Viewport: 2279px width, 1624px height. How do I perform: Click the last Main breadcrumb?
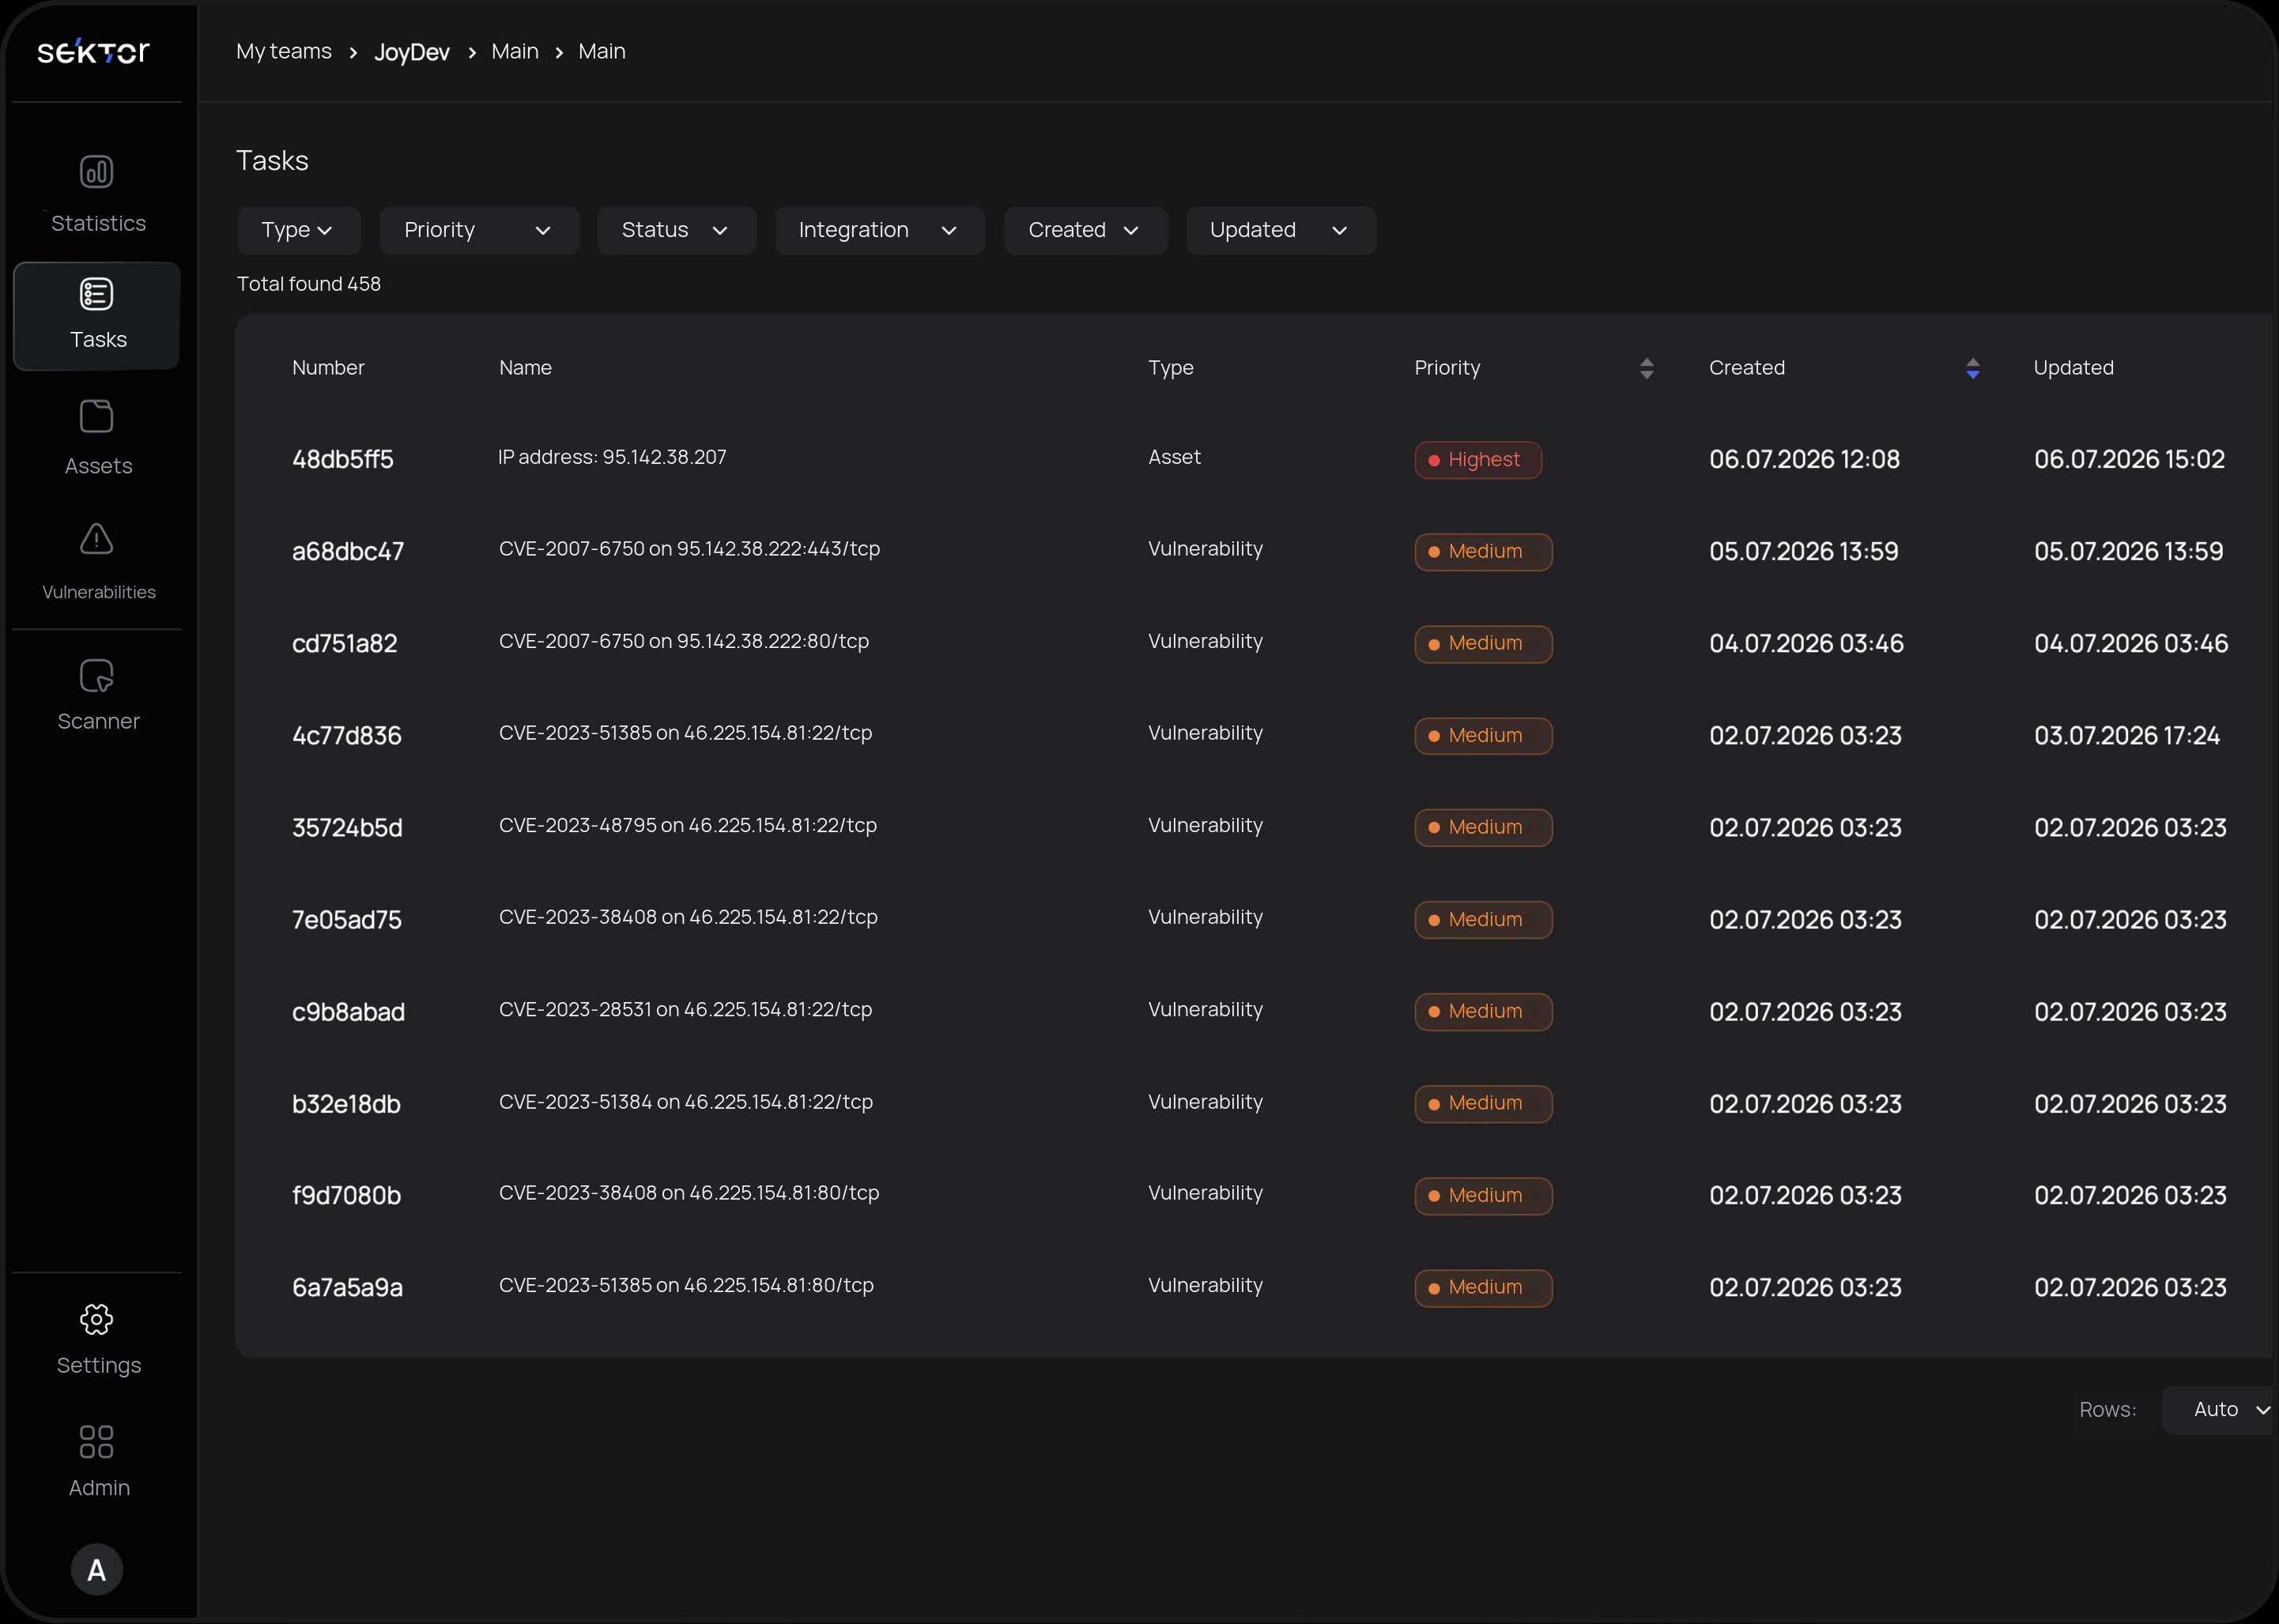click(x=602, y=51)
